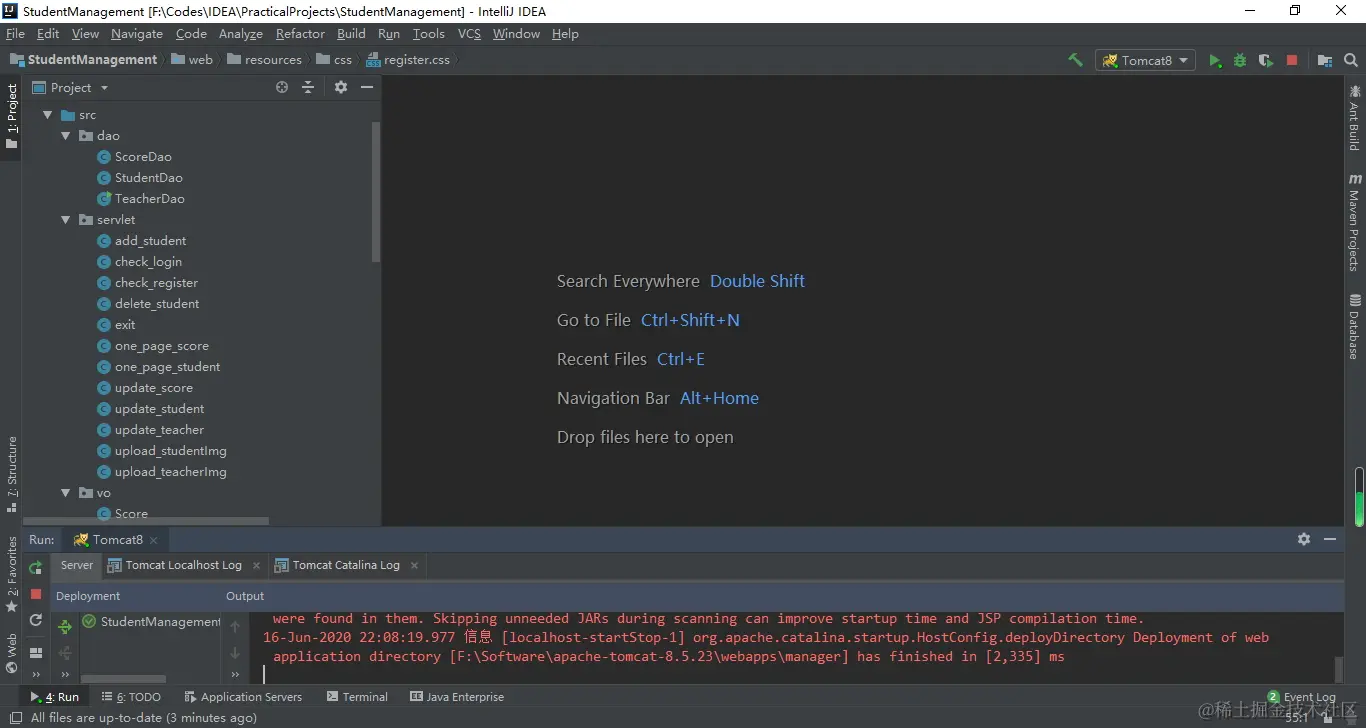Click the resources breadcrumb
The height and width of the screenshot is (728, 1366).
click(x=264, y=60)
